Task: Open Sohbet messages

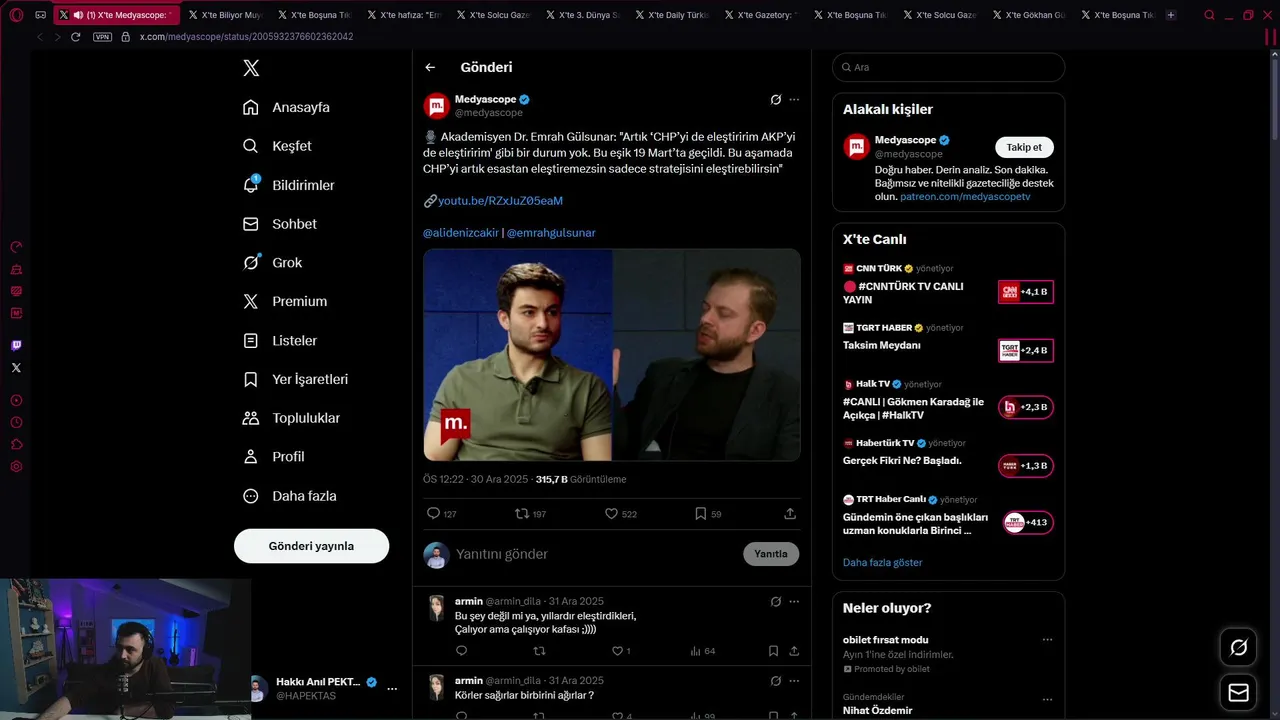Action: (x=280, y=224)
